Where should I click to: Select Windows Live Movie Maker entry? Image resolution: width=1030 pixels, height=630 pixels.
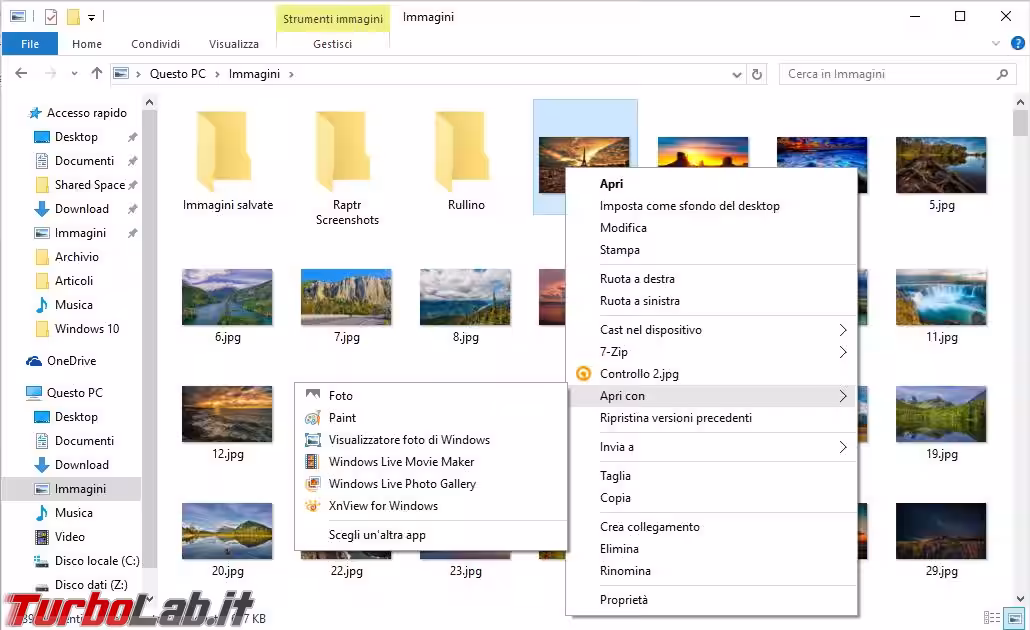tap(401, 462)
